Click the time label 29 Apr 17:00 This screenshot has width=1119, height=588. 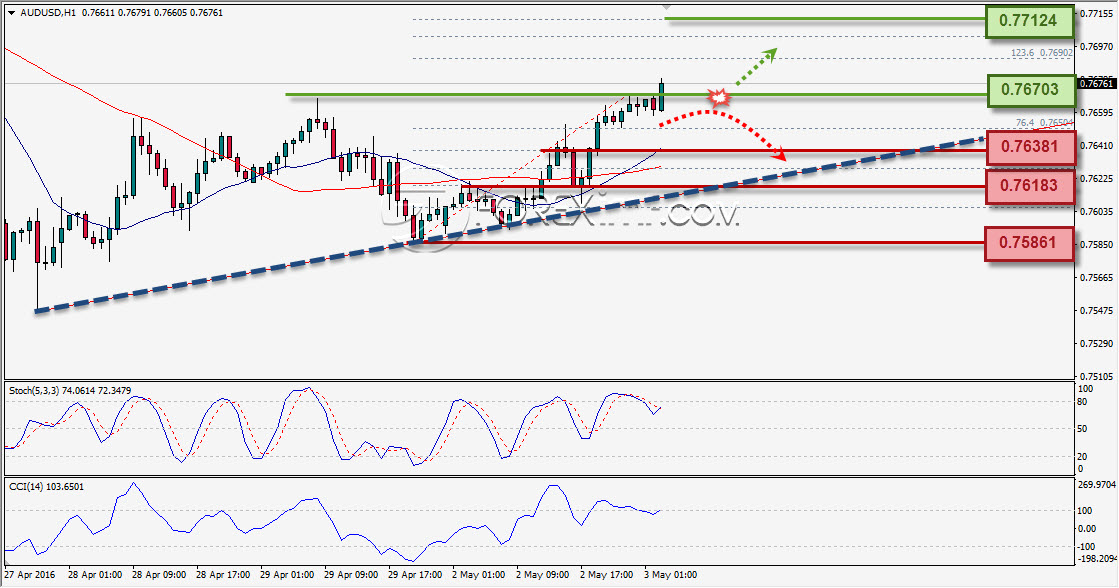click(x=415, y=574)
